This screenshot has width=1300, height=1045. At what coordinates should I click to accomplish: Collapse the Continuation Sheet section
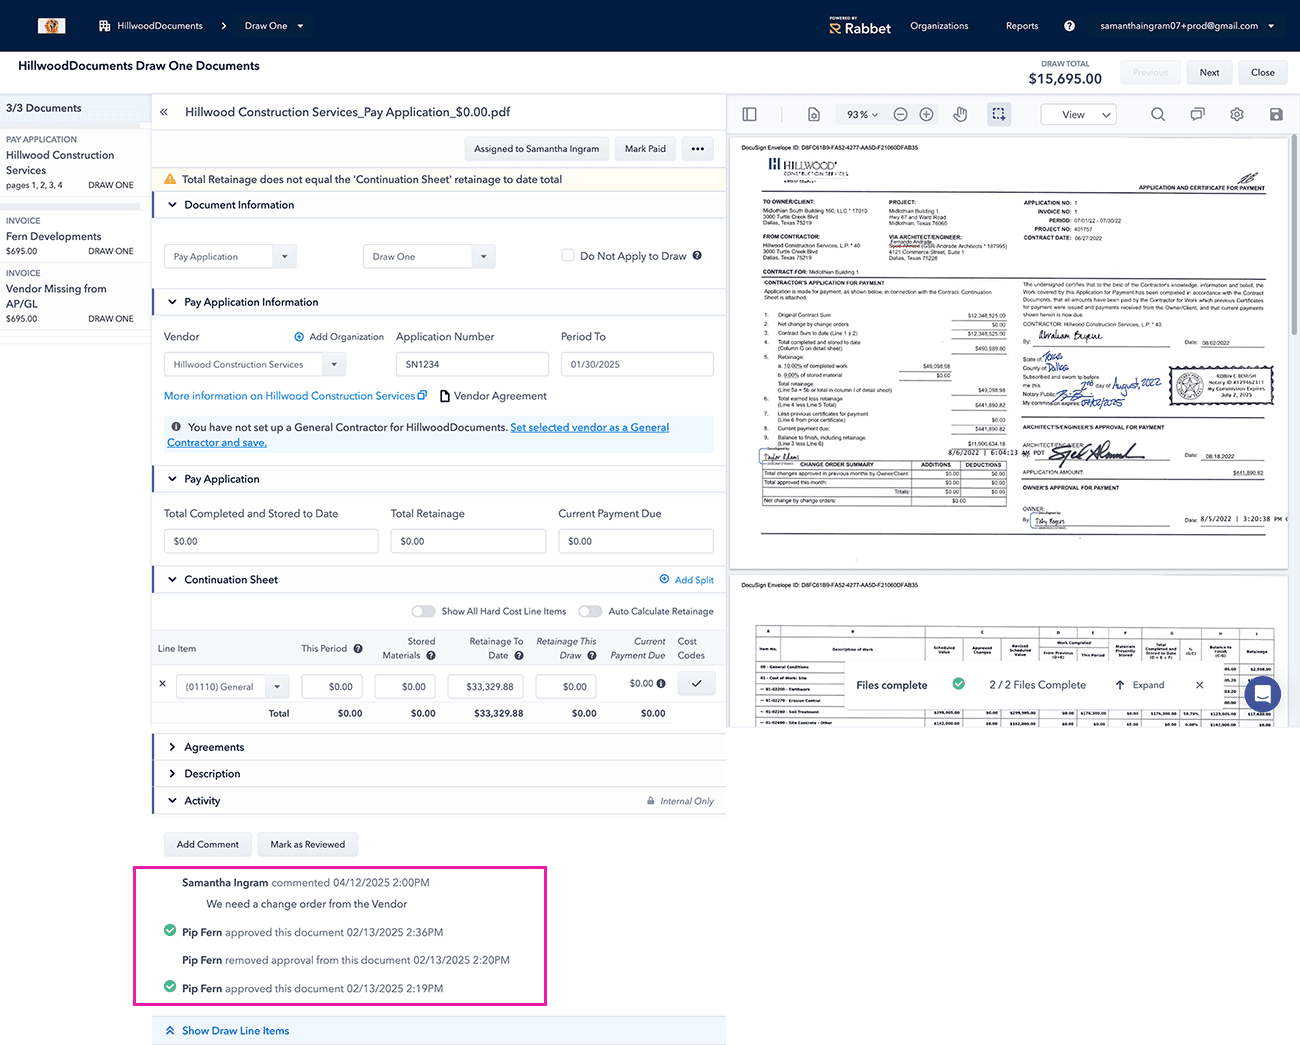point(172,580)
